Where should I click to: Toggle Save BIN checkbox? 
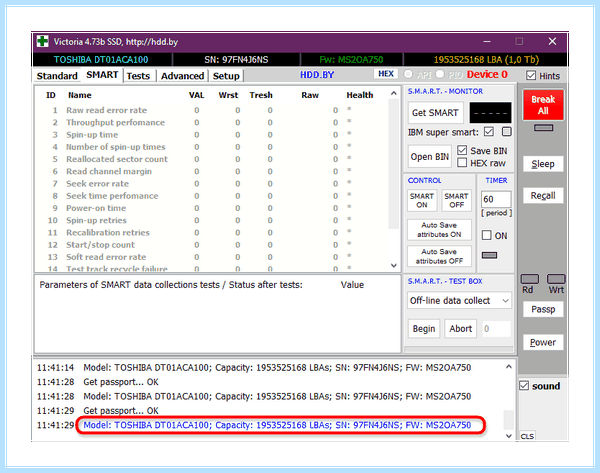click(x=462, y=150)
